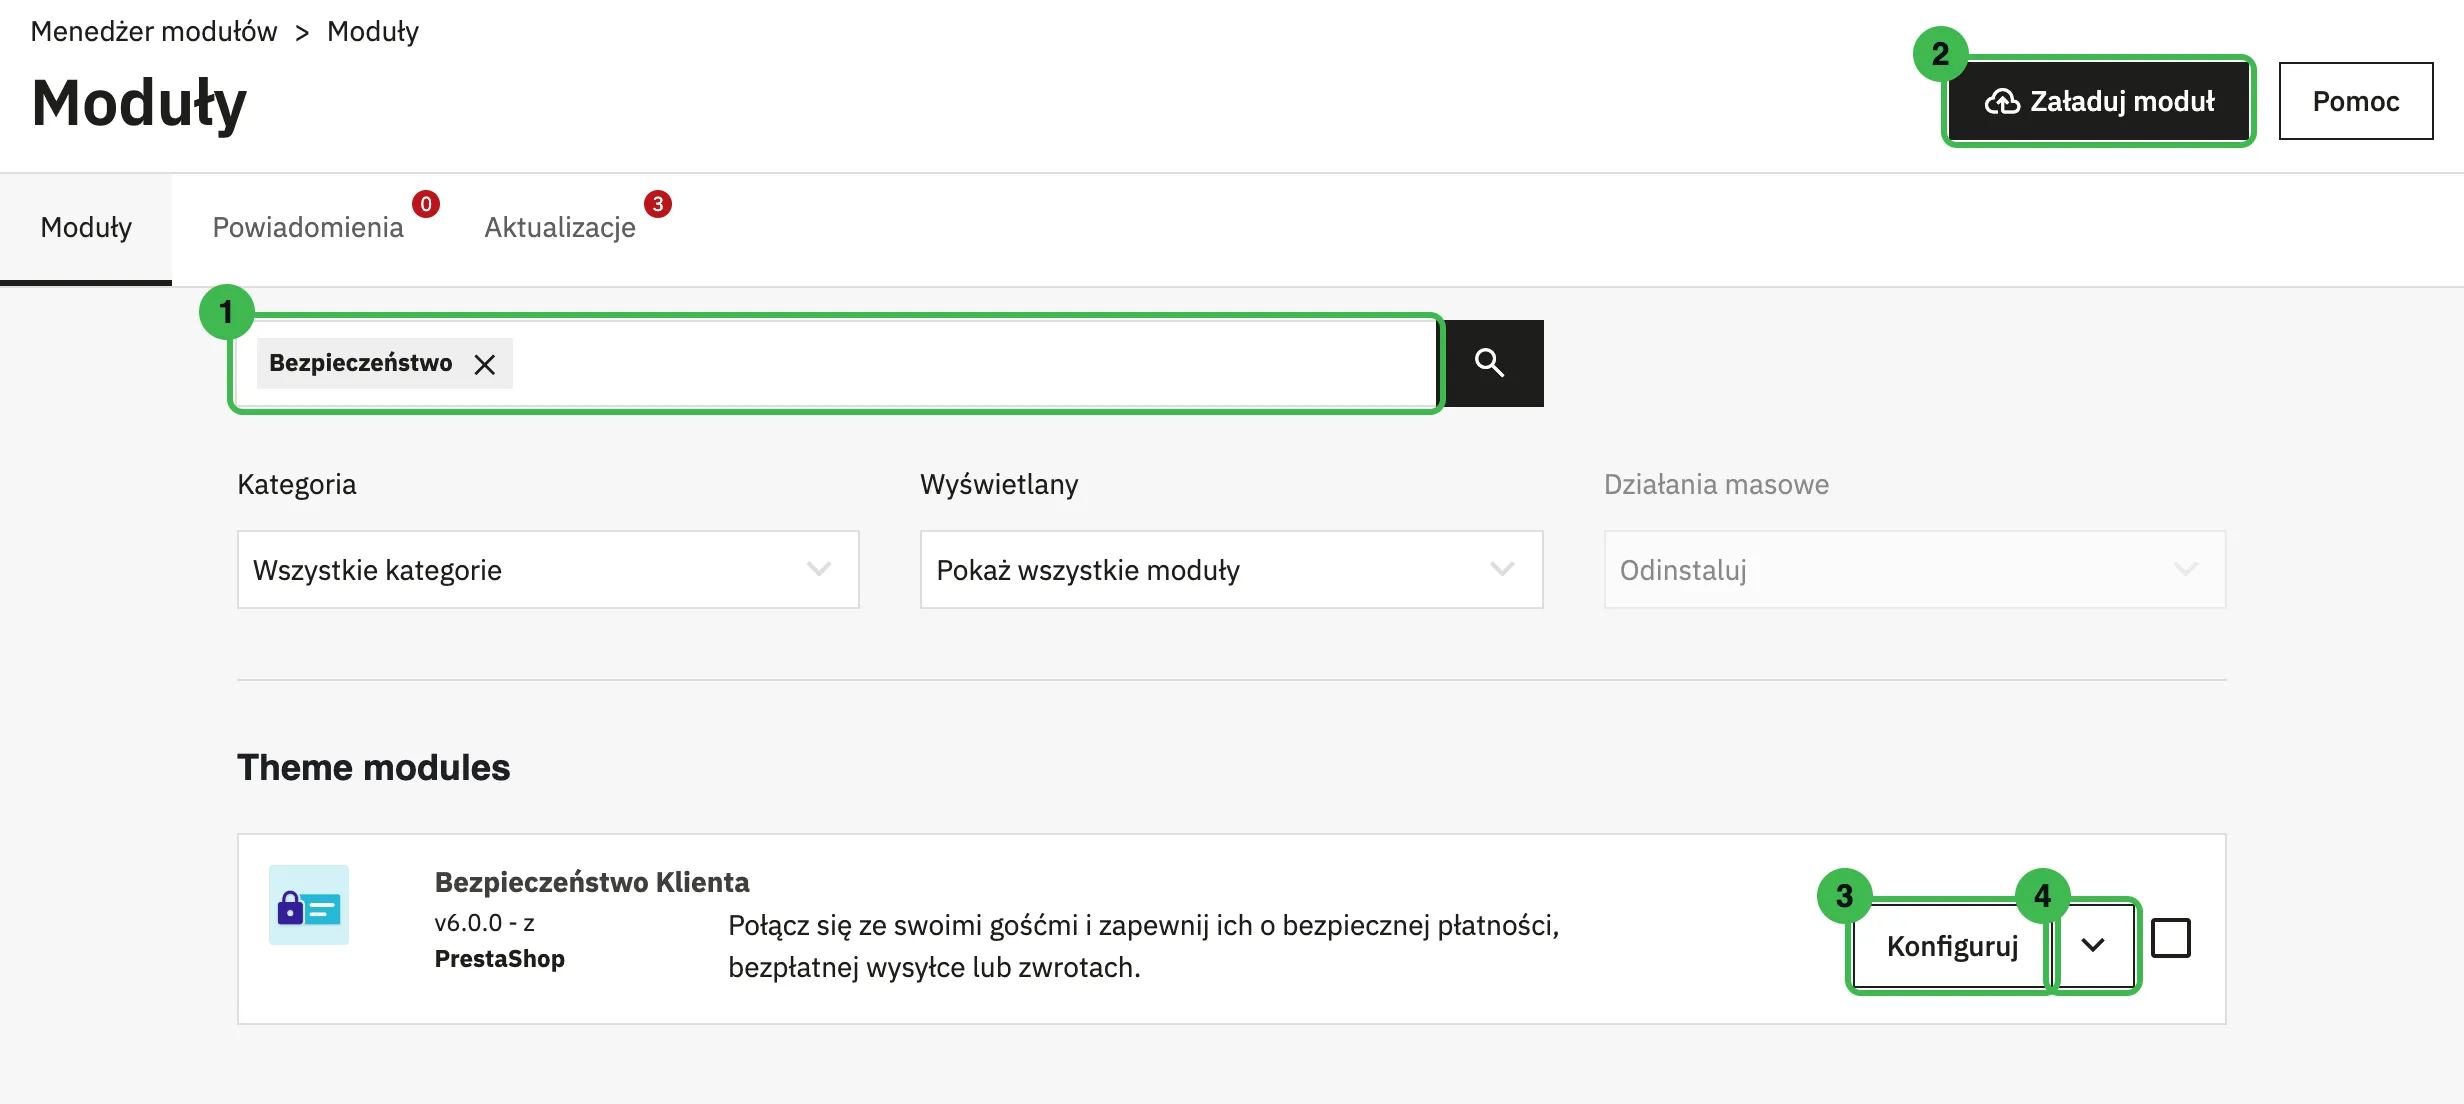Upload a module with Załaduj moduł

2099,101
